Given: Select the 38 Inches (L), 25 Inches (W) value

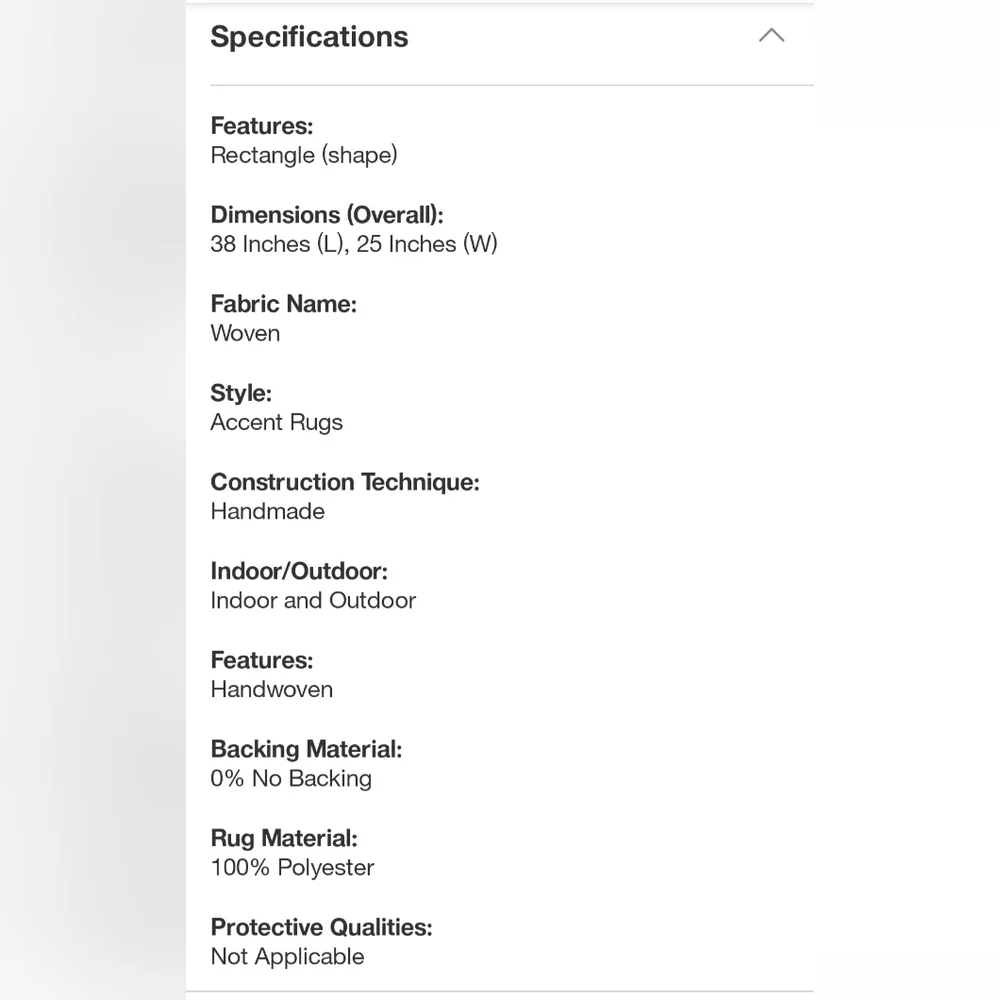Looking at the screenshot, I should tap(354, 244).
